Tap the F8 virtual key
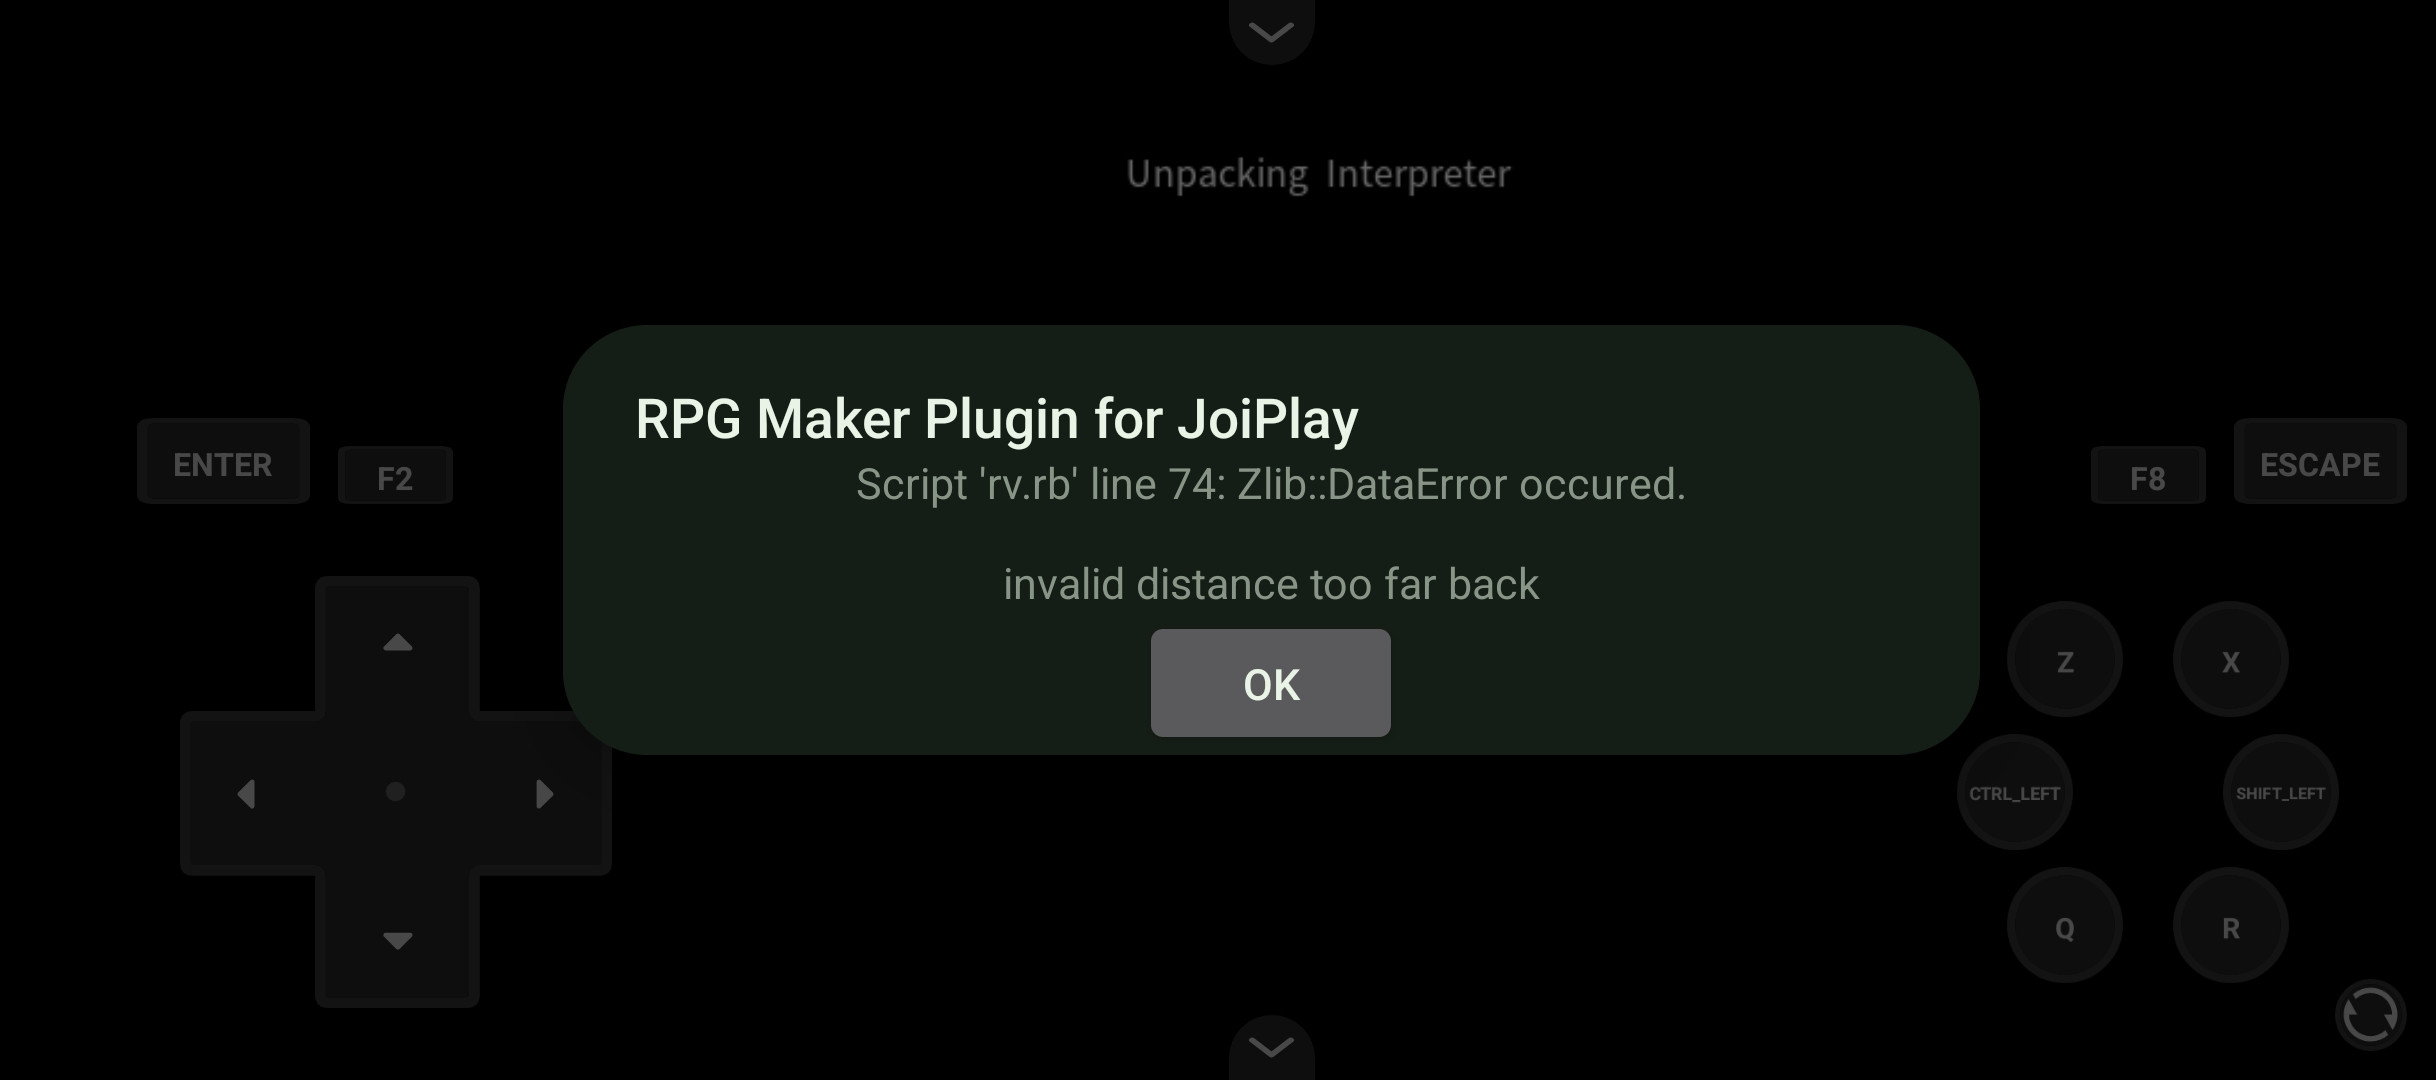2436x1080 pixels. tap(2148, 476)
